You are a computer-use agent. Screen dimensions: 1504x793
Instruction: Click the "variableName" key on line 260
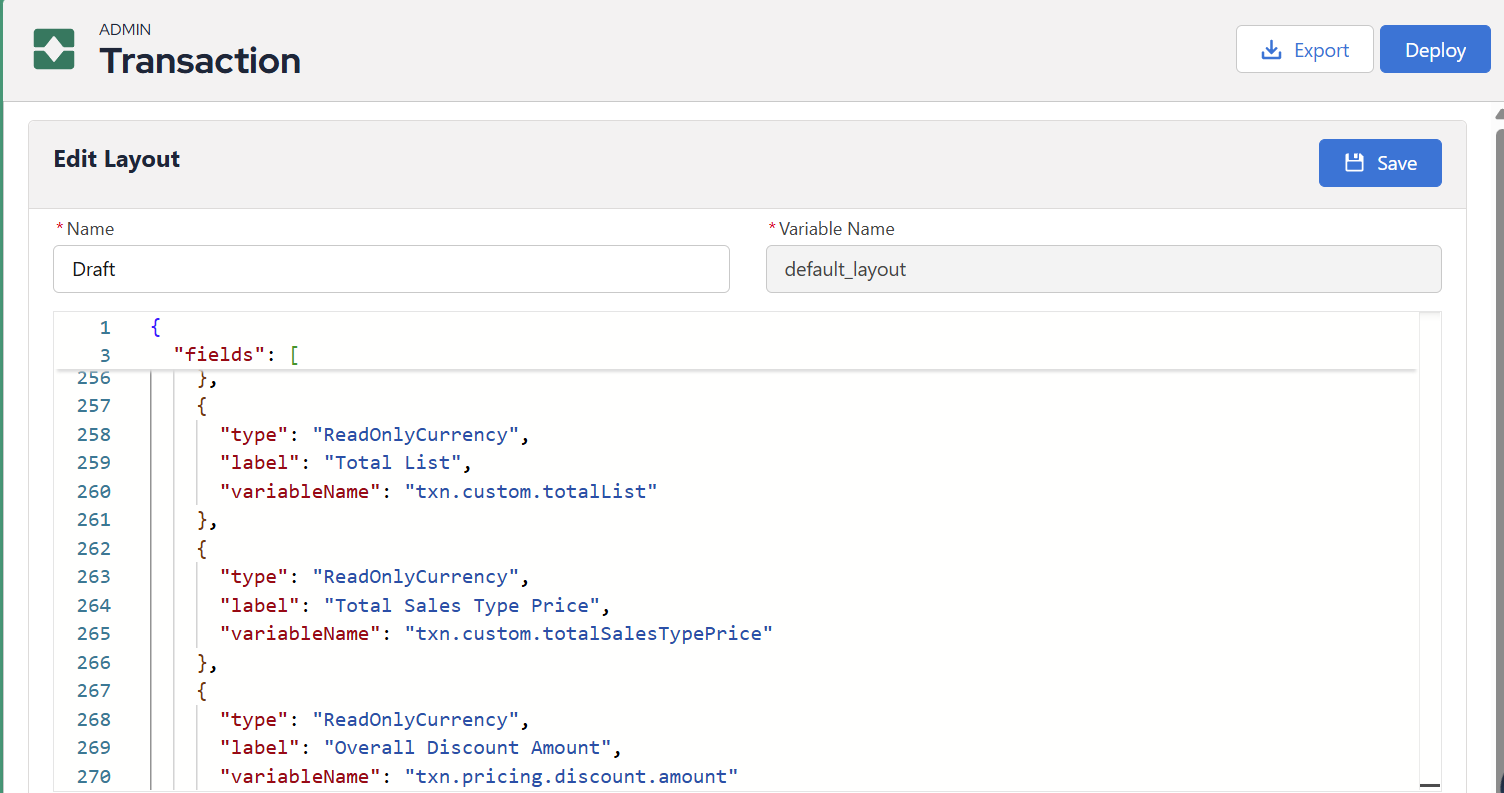301,491
